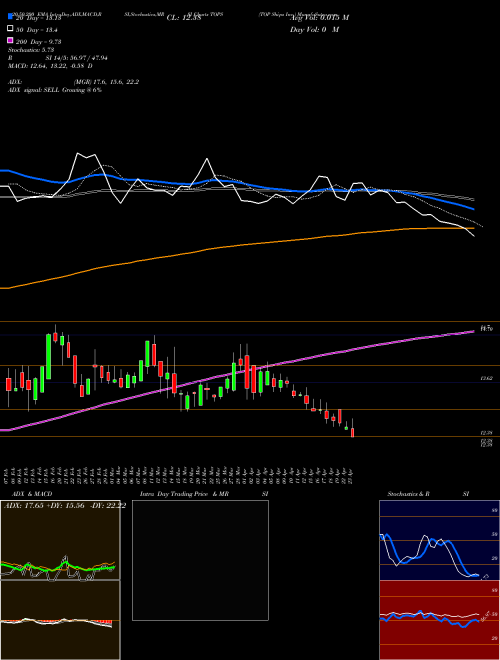The image size is (500, 660).
Task: Click the 14.70 price axis label
Action: click(x=487, y=329)
